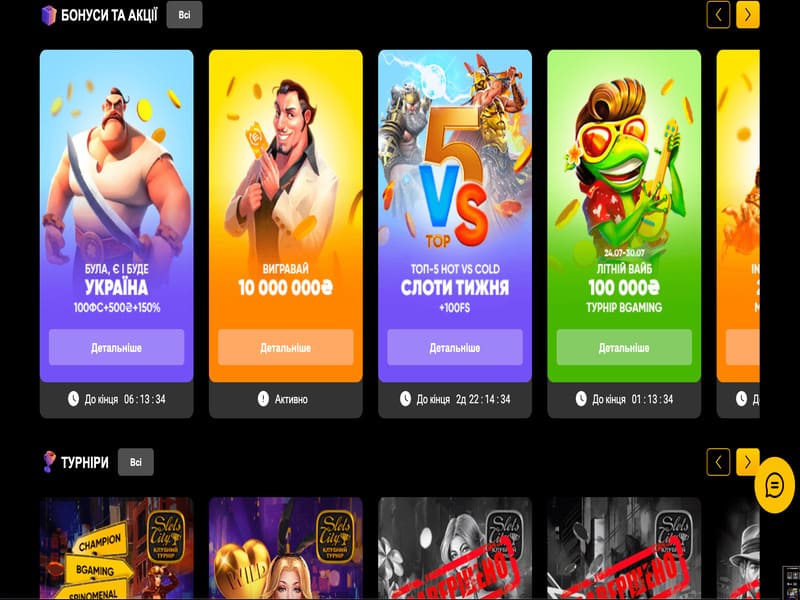This screenshot has width=800, height=600.
Task: Click the Slots City logo on Champion tournament
Action: click(x=165, y=536)
